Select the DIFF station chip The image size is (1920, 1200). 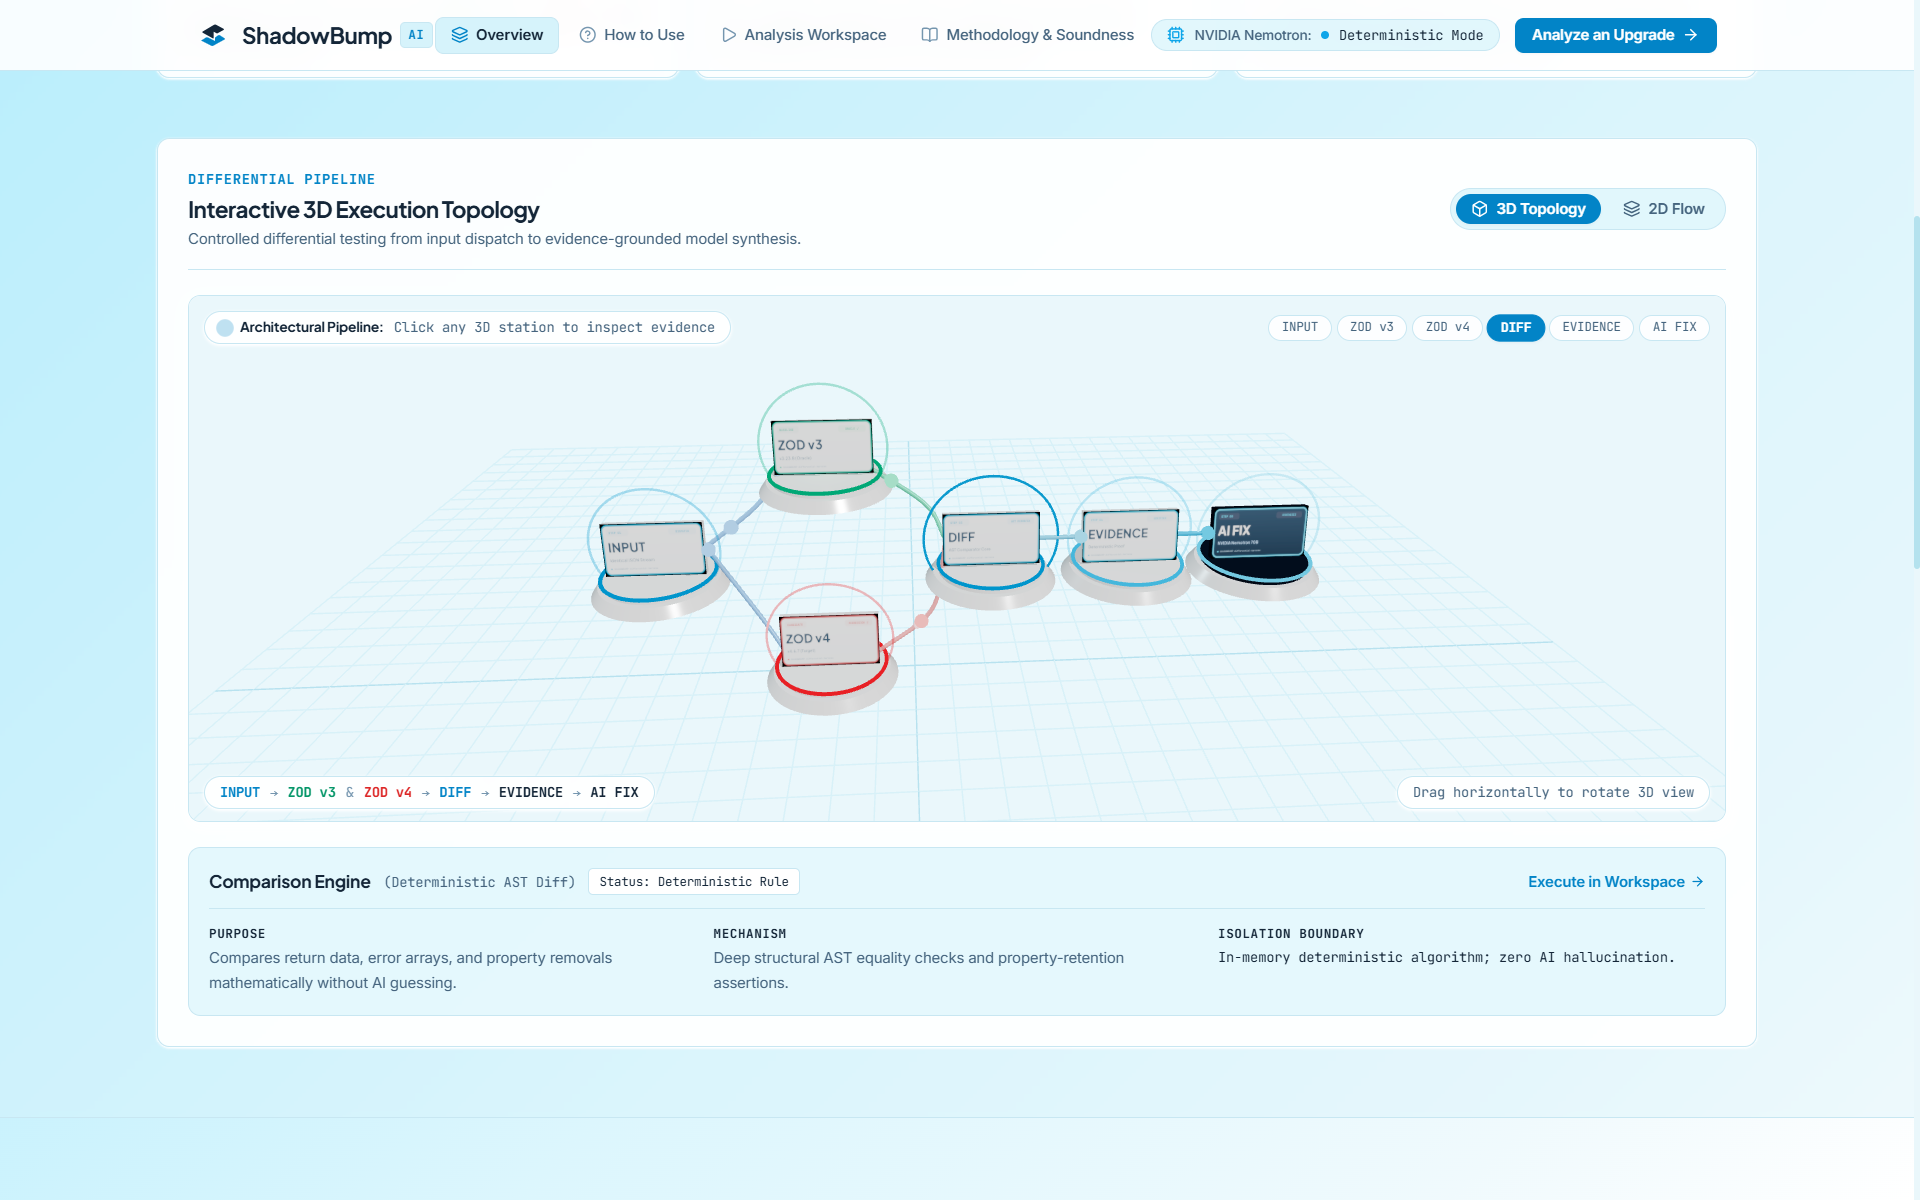[x=1515, y=327]
